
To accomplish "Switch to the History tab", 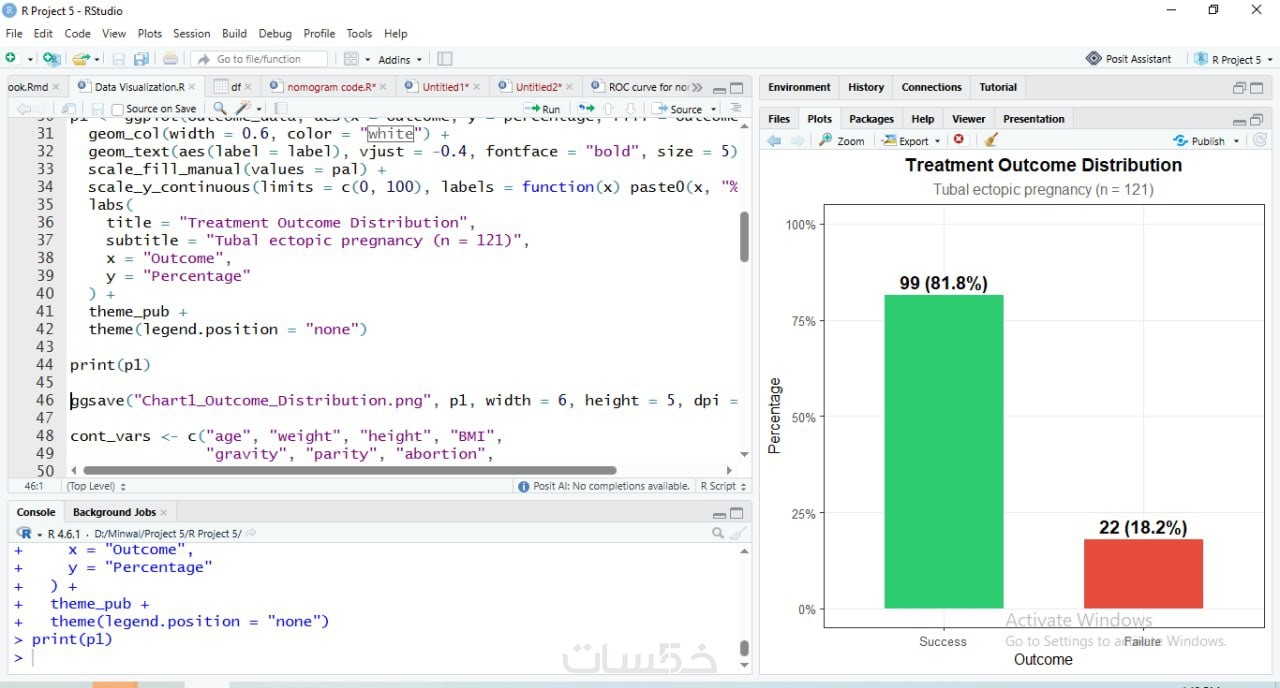I will (x=866, y=87).
